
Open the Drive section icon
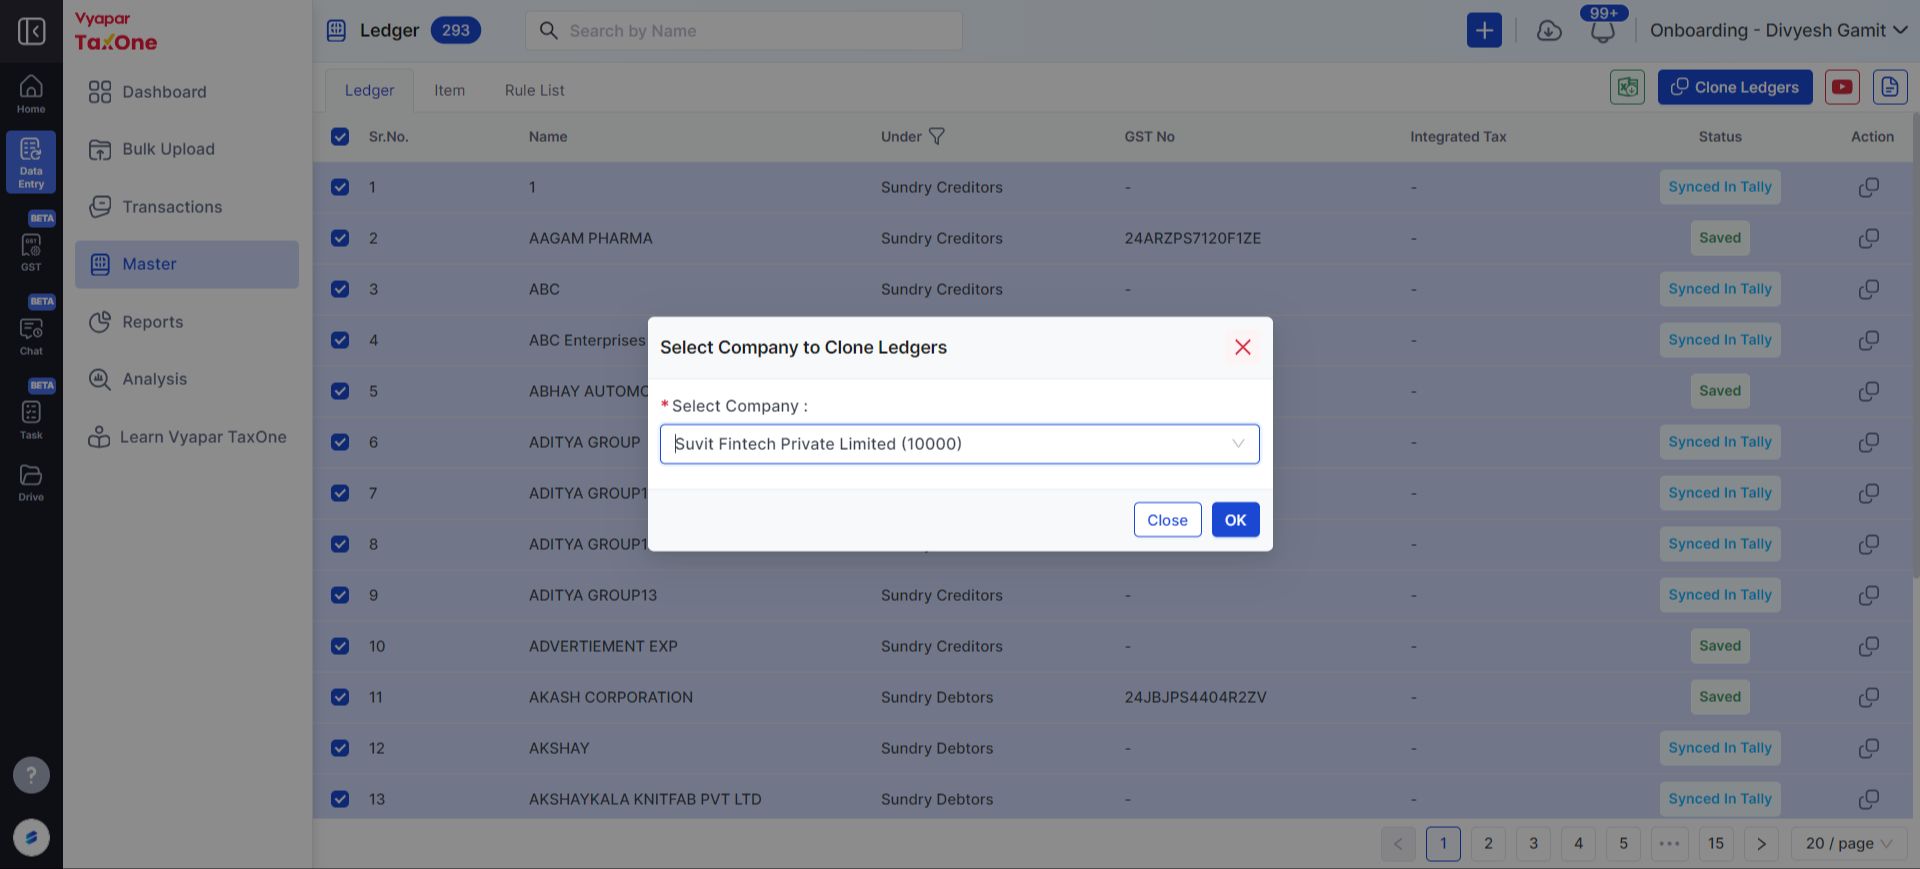coord(31,482)
